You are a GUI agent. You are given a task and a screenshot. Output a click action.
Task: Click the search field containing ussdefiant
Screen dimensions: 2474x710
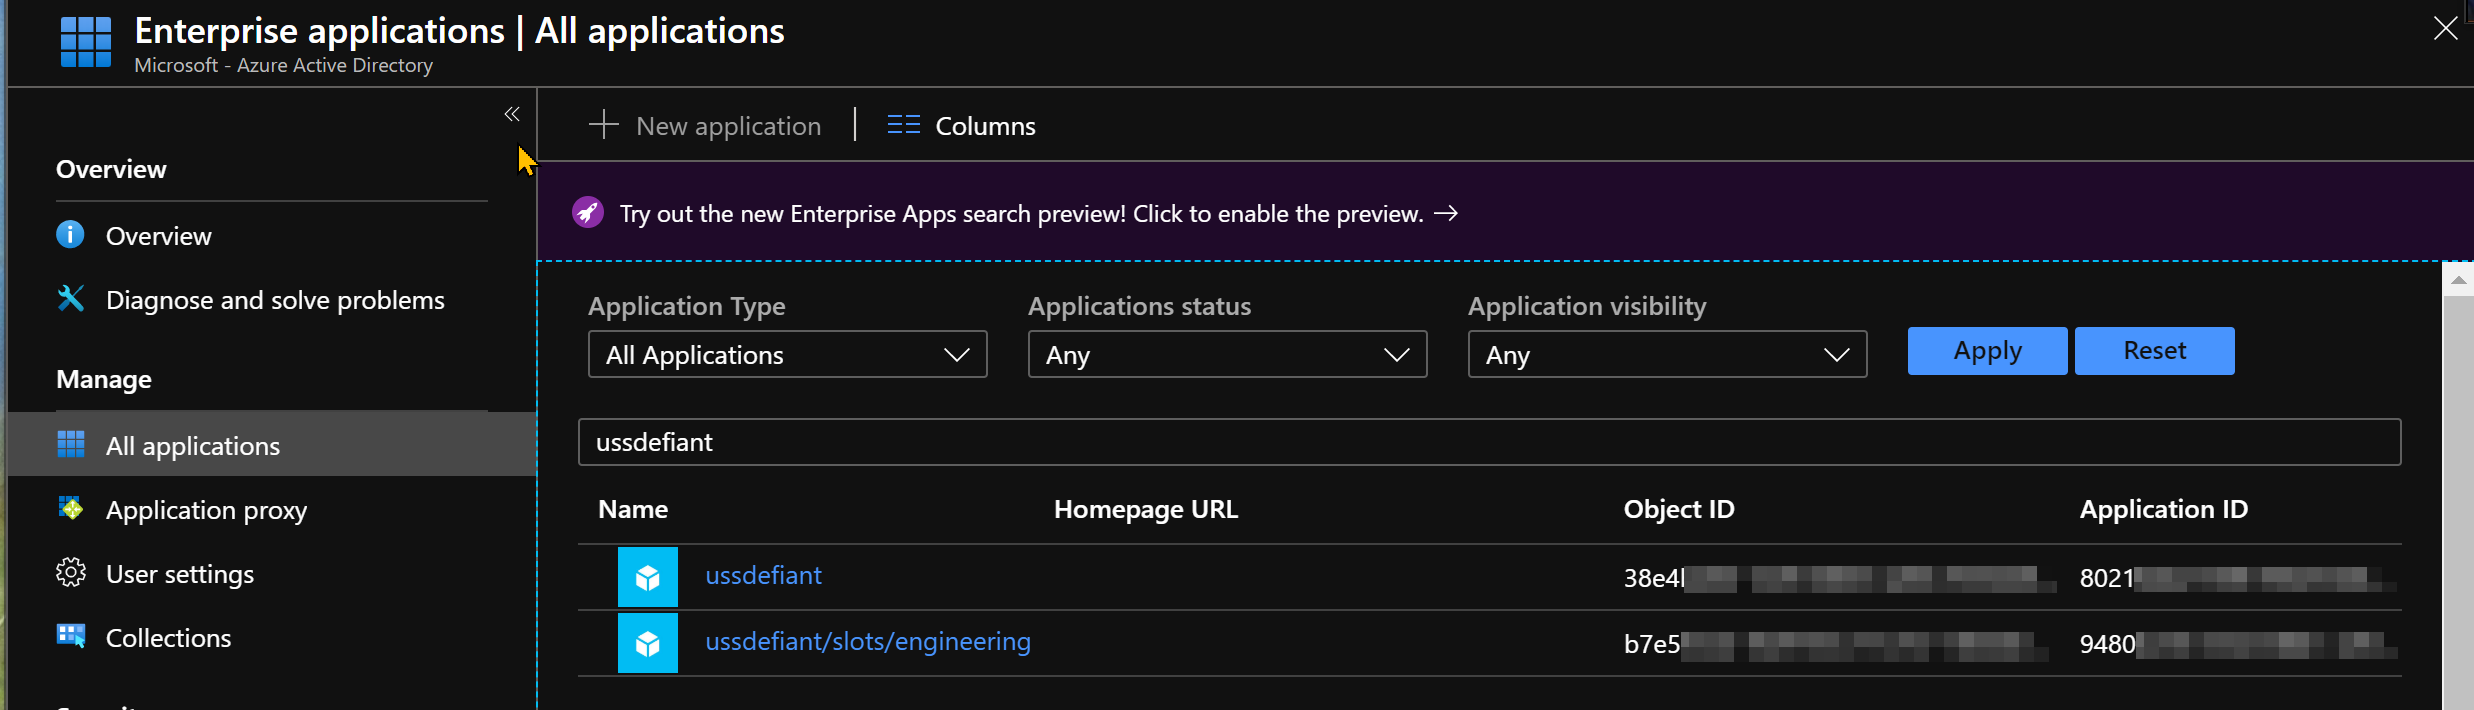[x=1489, y=442]
